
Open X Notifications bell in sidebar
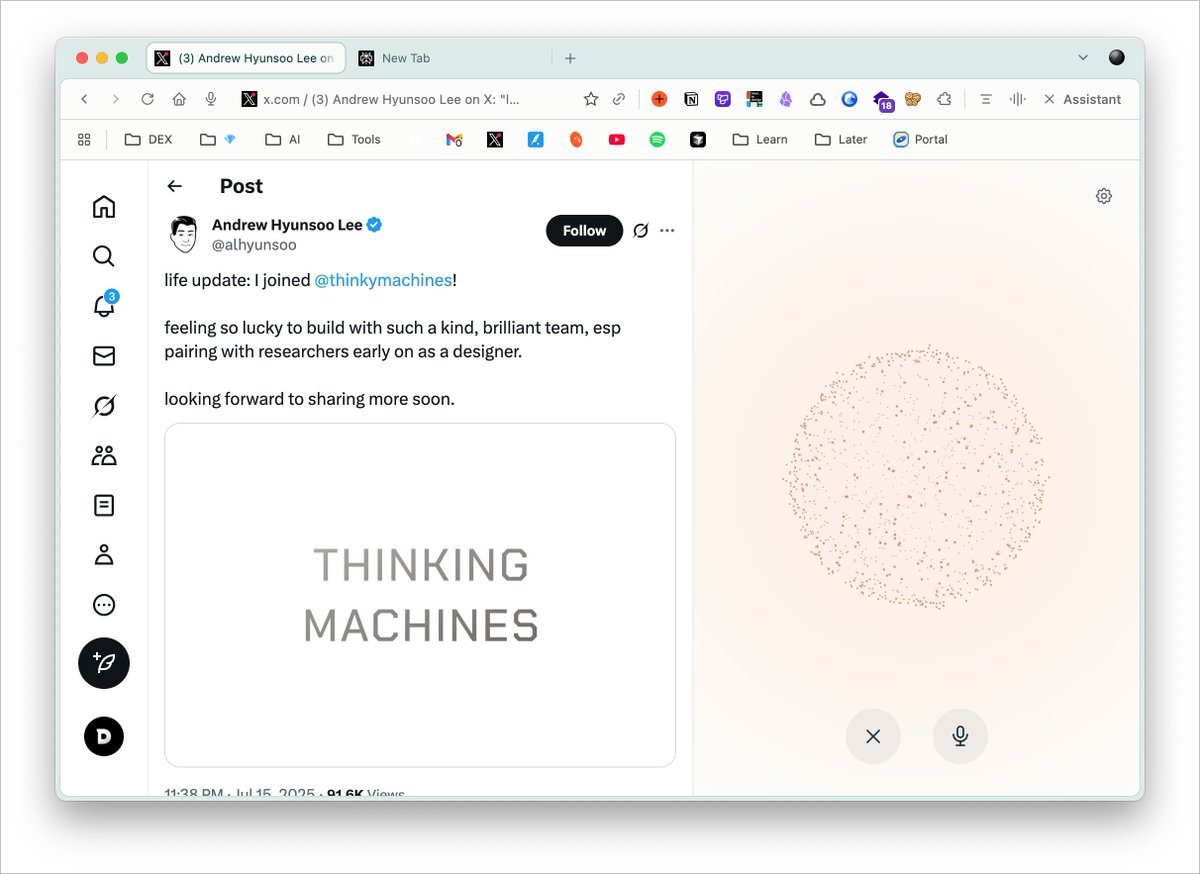(104, 305)
